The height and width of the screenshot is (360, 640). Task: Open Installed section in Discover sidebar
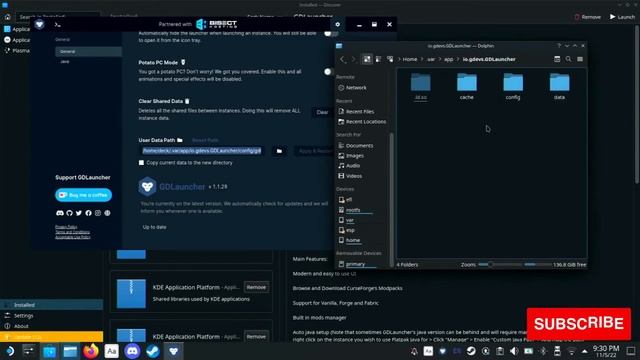51,305
